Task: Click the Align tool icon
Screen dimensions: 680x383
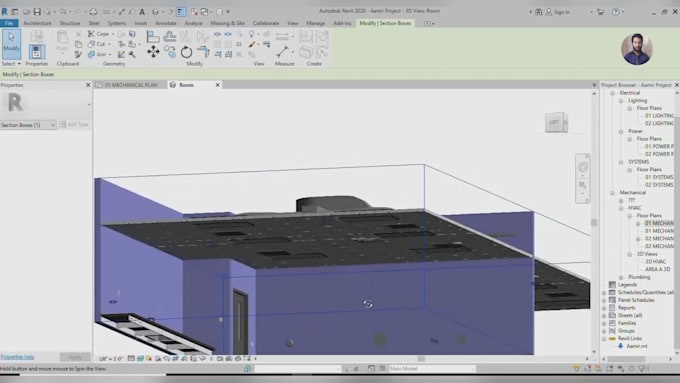Action: pos(153,36)
